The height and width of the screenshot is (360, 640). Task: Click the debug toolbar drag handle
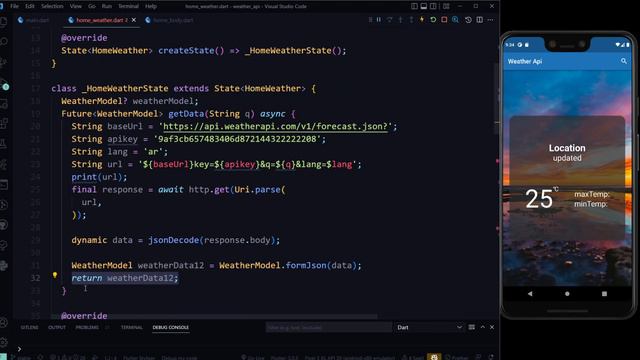(370, 20)
